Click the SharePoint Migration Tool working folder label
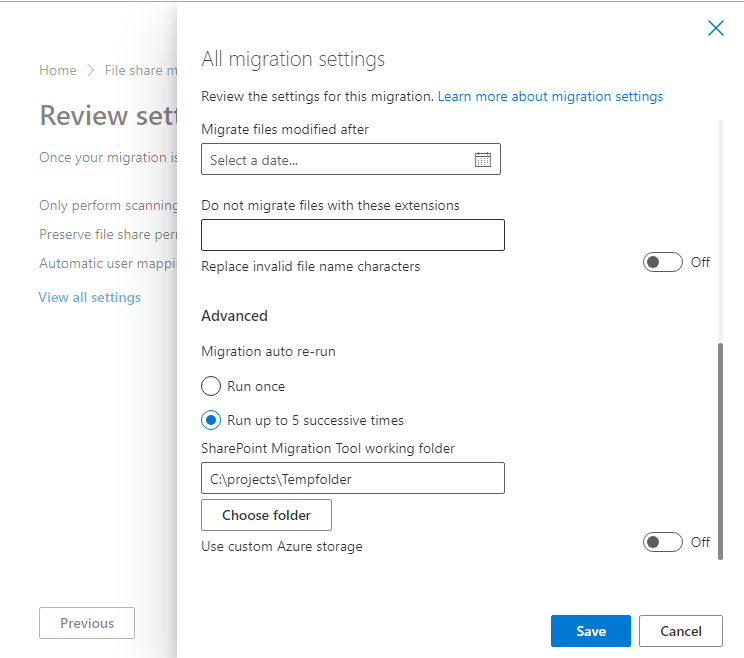The height and width of the screenshot is (658, 744). coord(328,448)
